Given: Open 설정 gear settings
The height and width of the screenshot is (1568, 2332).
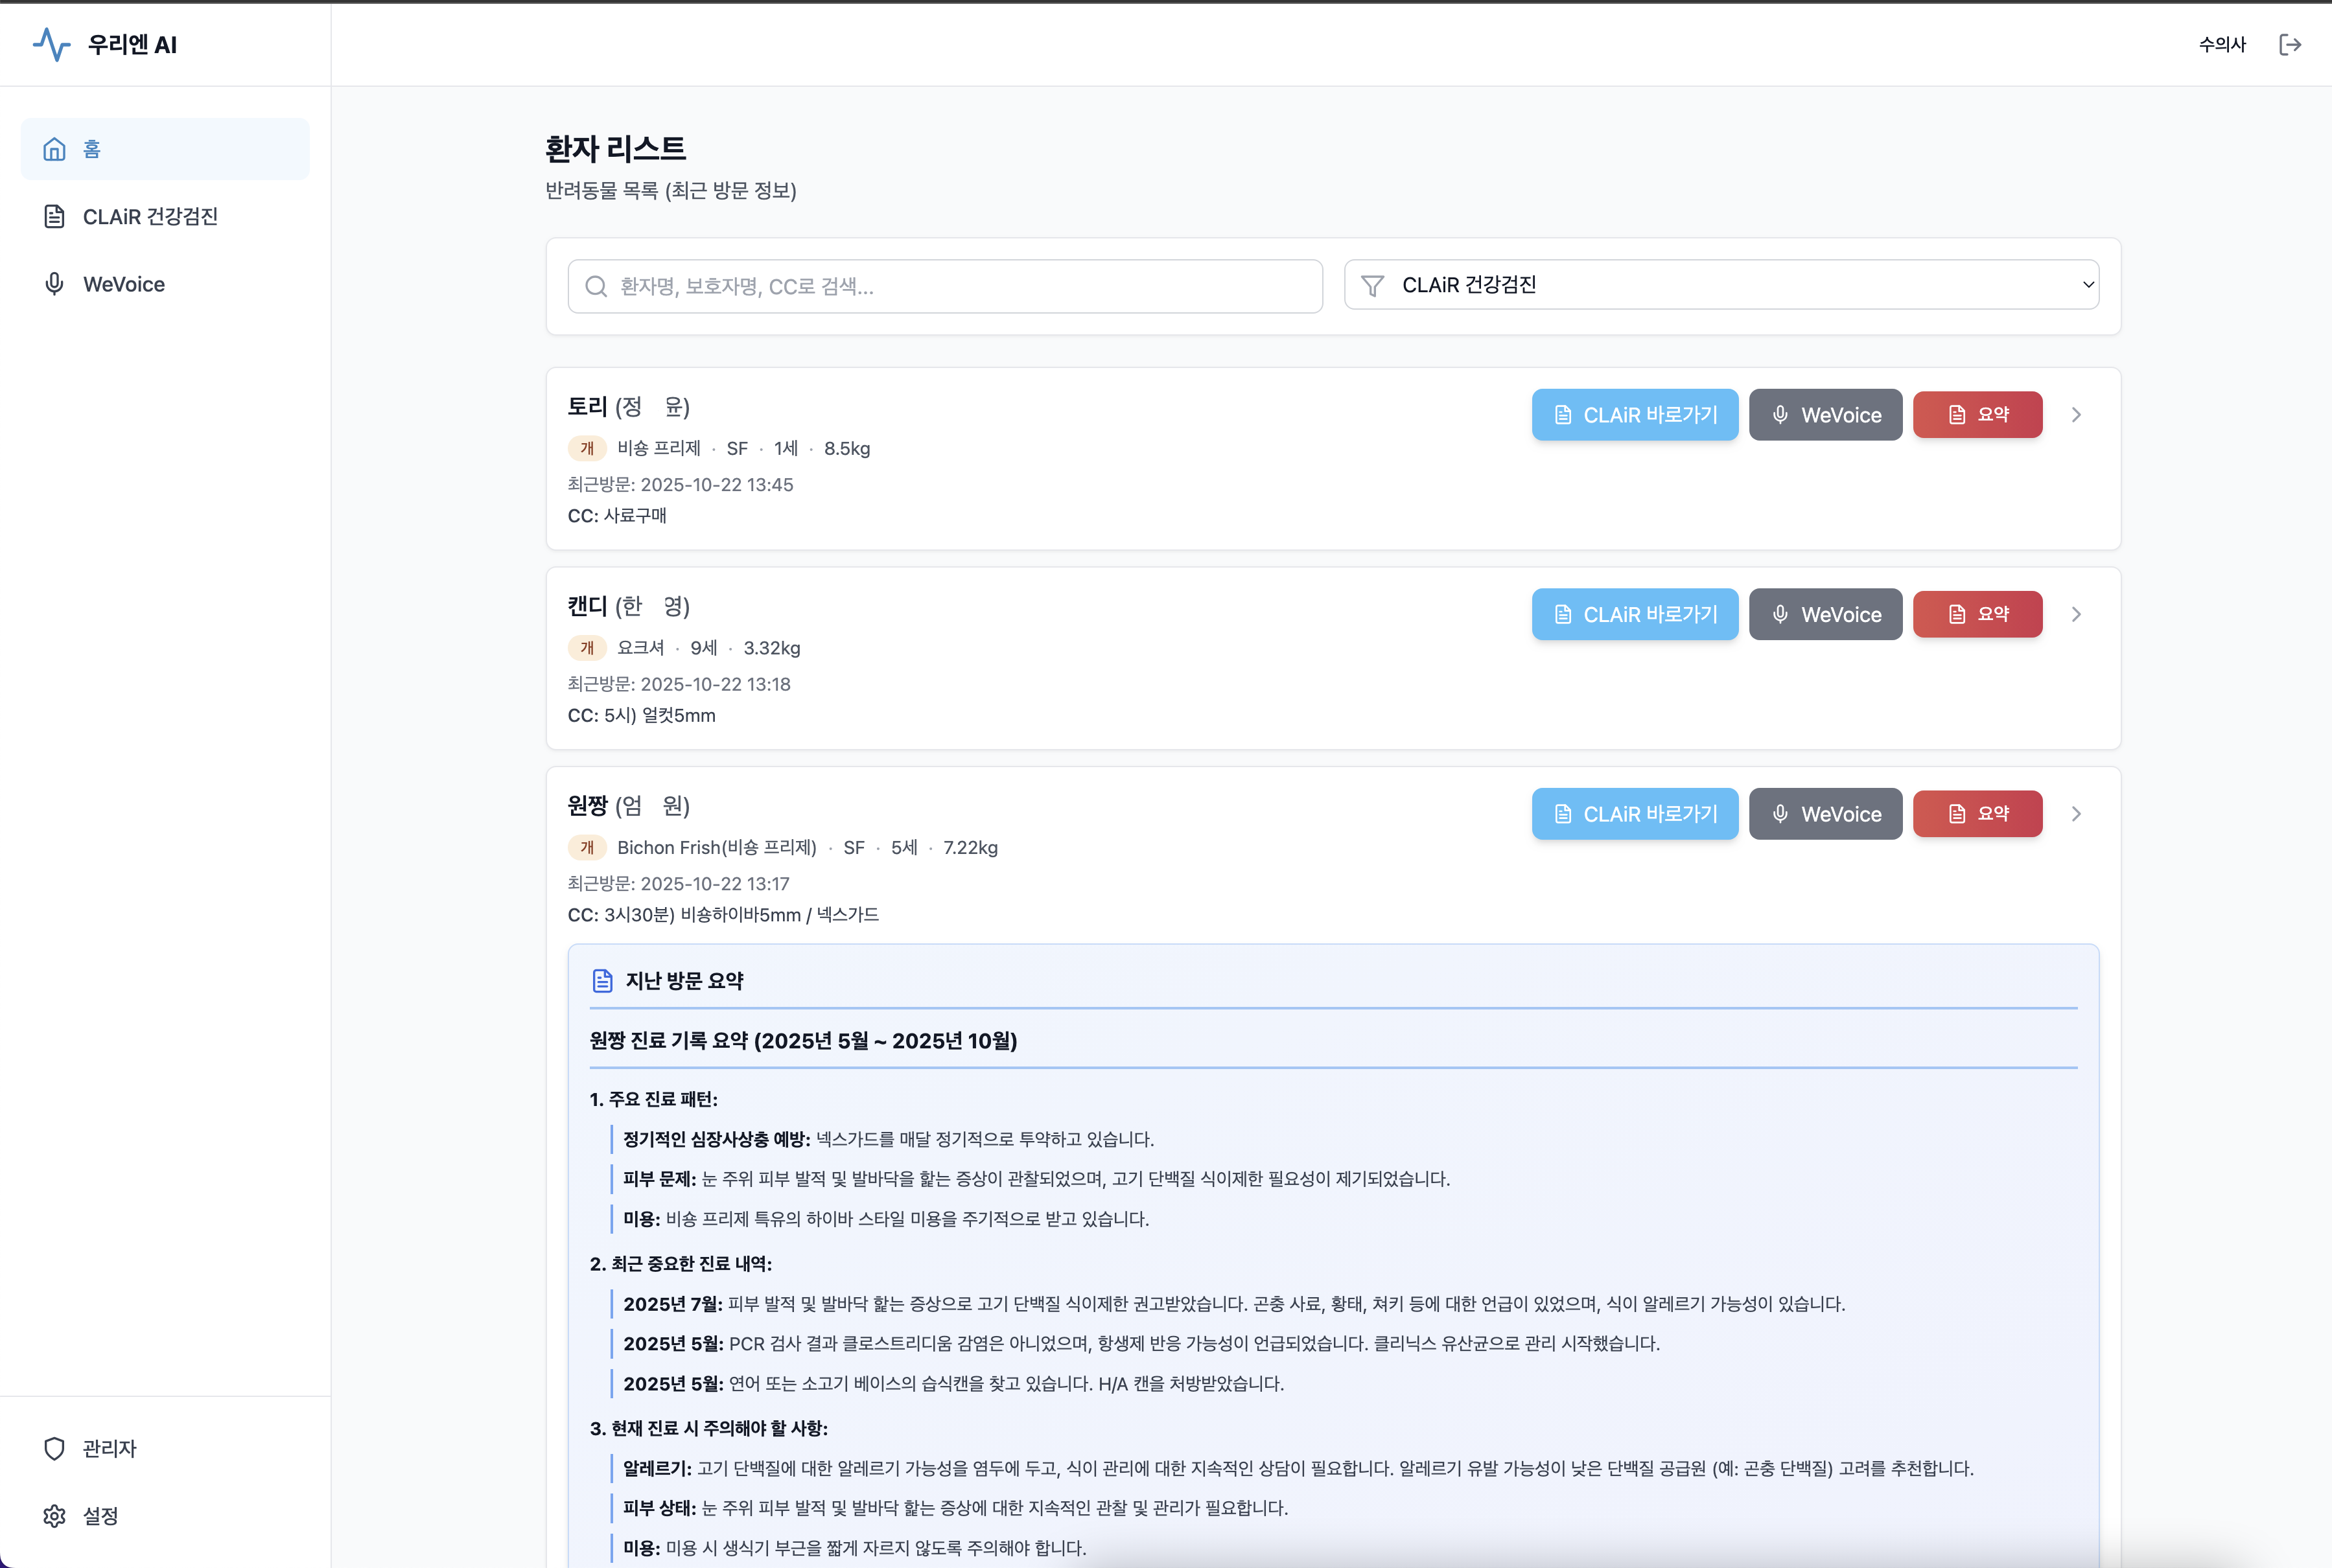Looking at the screenshot, I should (100, 1516).
